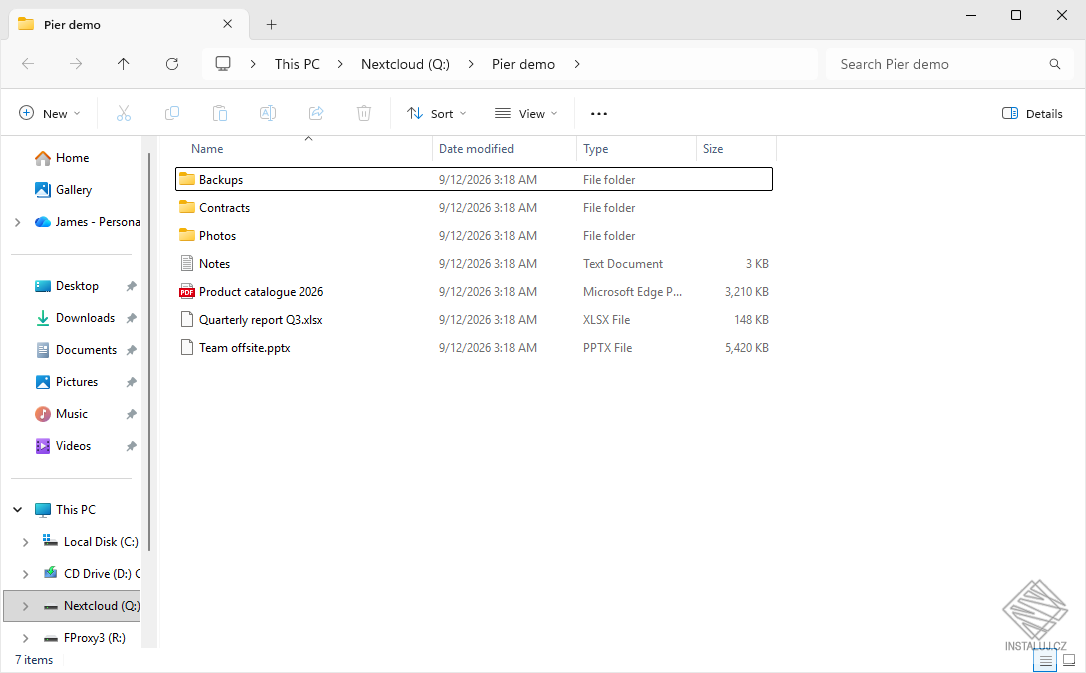This screenshot has width=1086, height=673.
Task: Go forward with the right arrow
Action: [76, 64]
